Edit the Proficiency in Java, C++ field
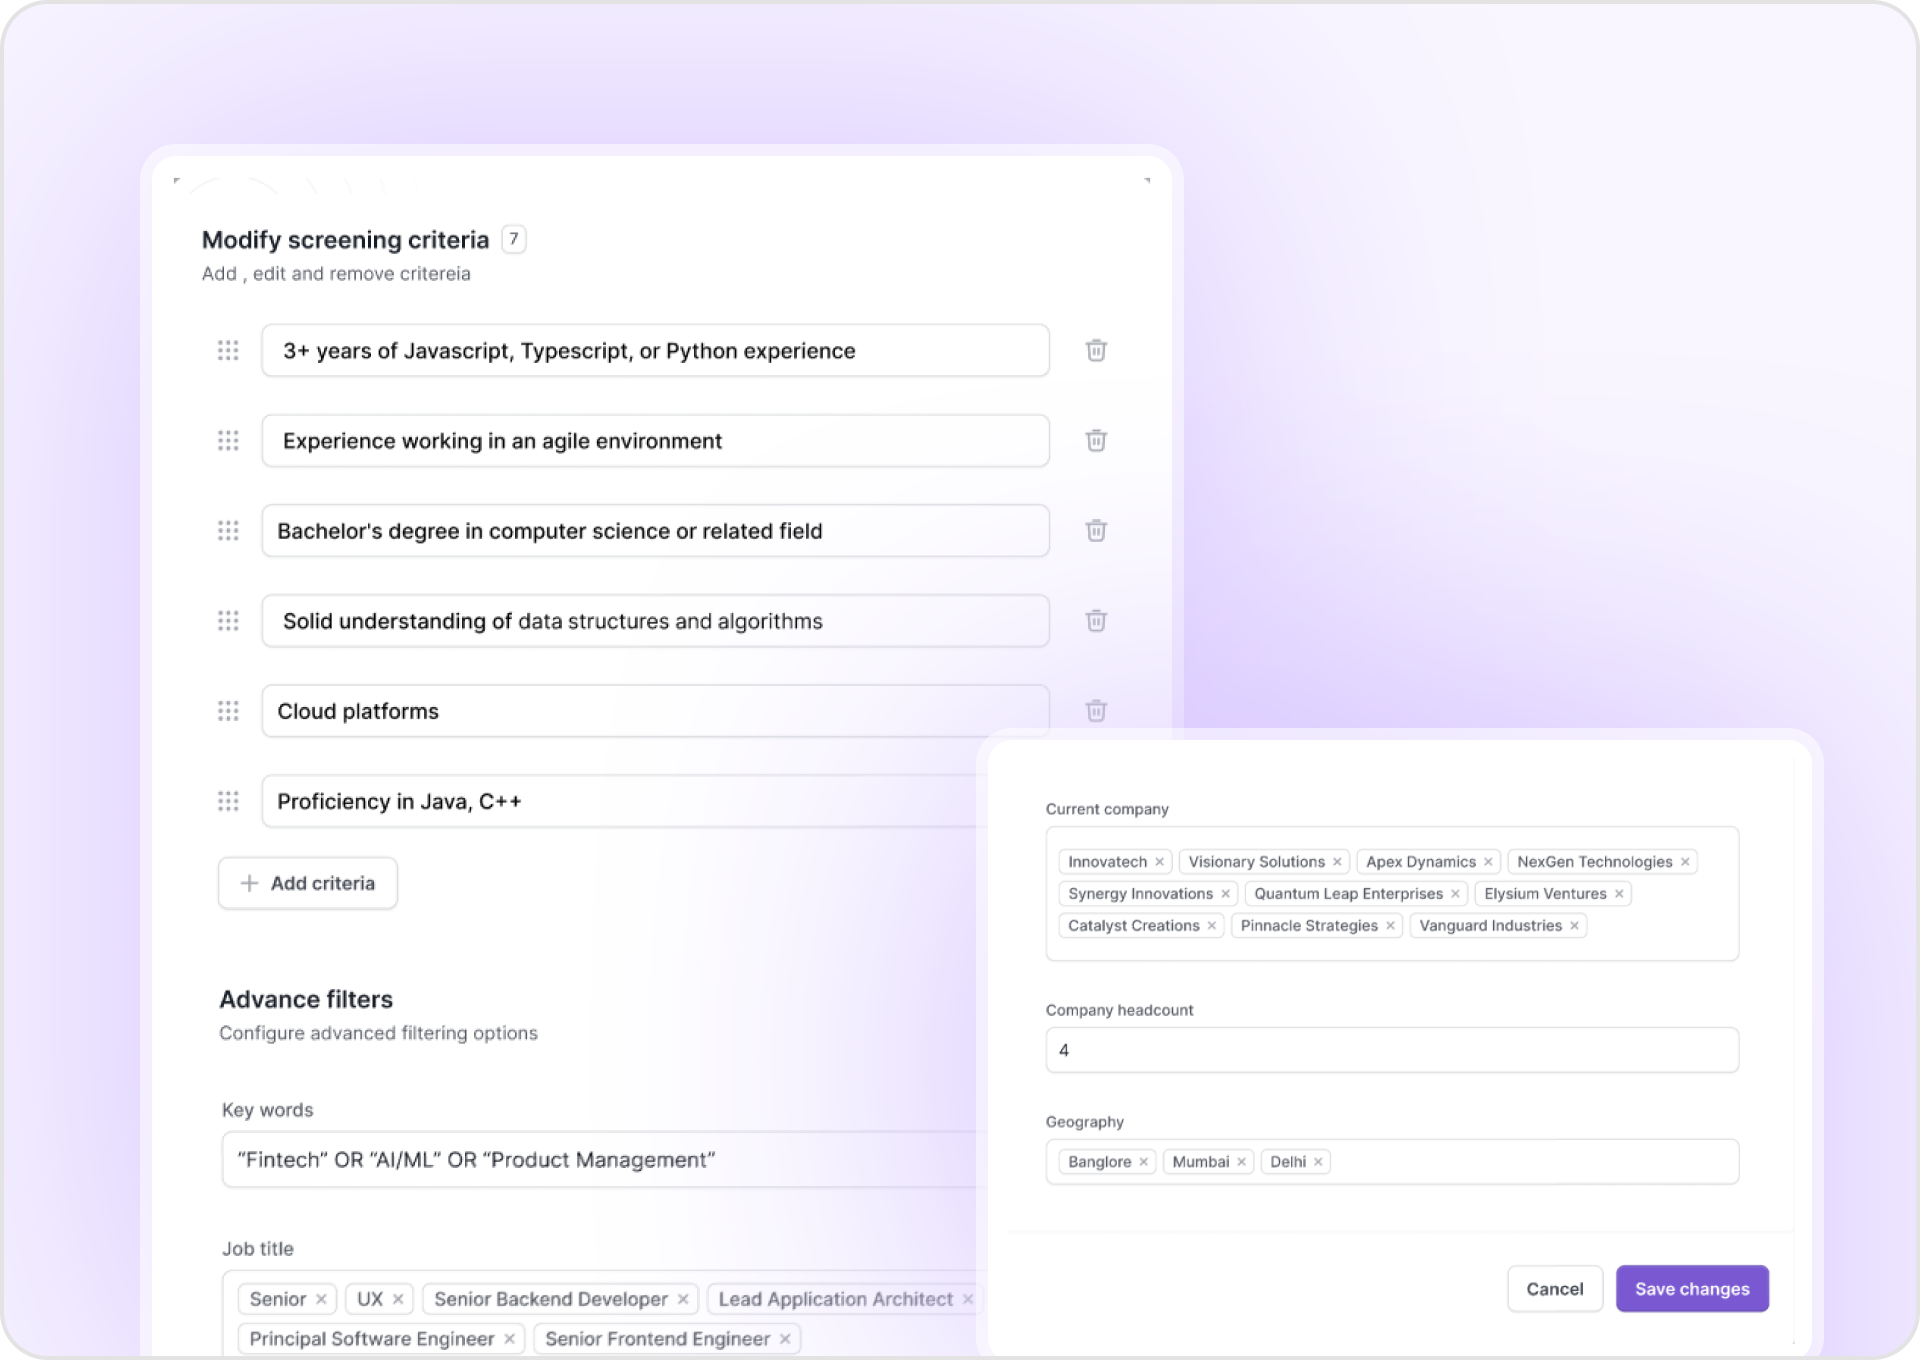Screen dimensions: 1920x1360 click(x=624, y=801)
